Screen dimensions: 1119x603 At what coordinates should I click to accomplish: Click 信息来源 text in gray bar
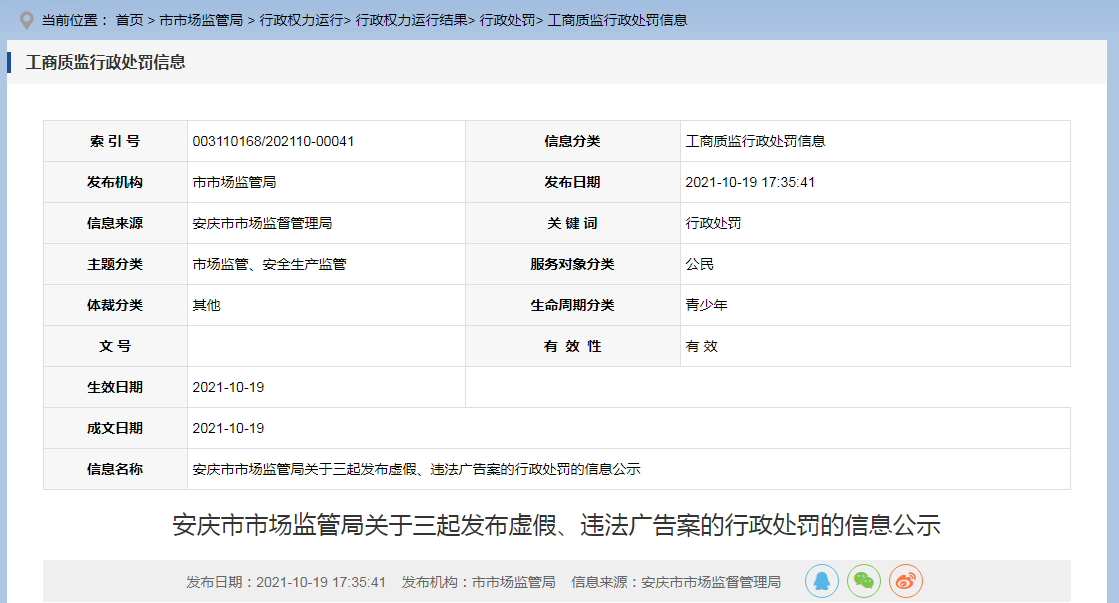point(676,582)
